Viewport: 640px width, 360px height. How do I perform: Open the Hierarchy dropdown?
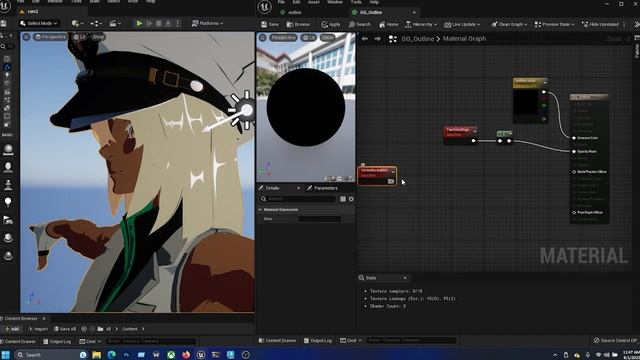(421, 24)
